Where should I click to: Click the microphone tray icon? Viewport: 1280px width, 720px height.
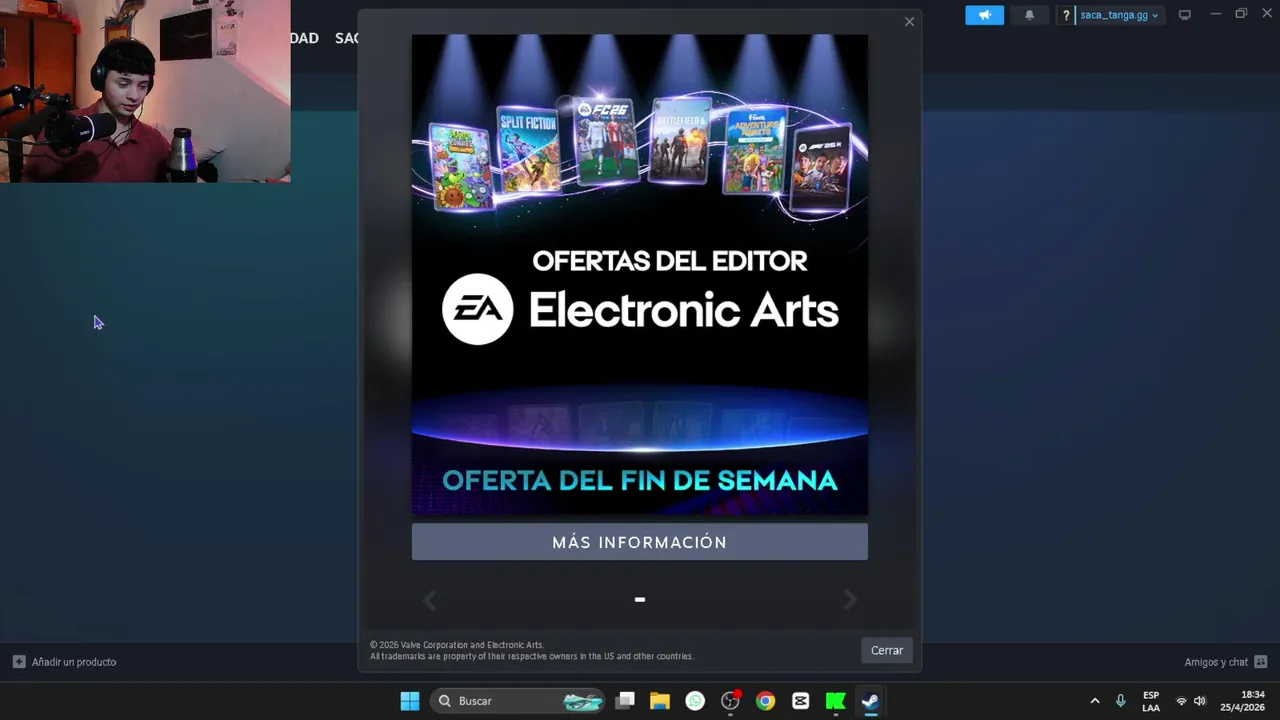tap(1120, 701)
